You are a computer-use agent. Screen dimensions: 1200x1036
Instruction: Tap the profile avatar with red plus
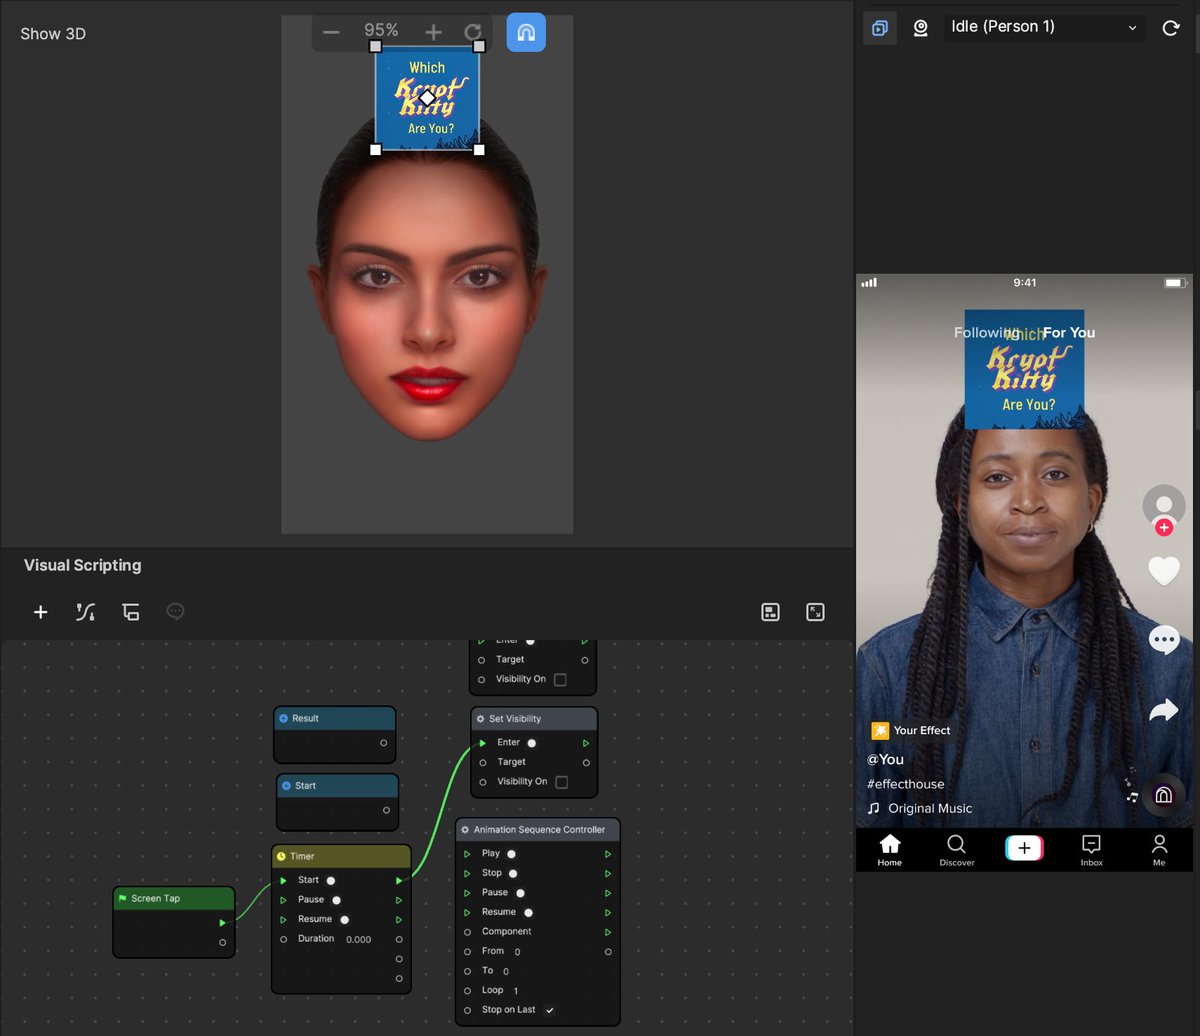tap(1163, 510)
